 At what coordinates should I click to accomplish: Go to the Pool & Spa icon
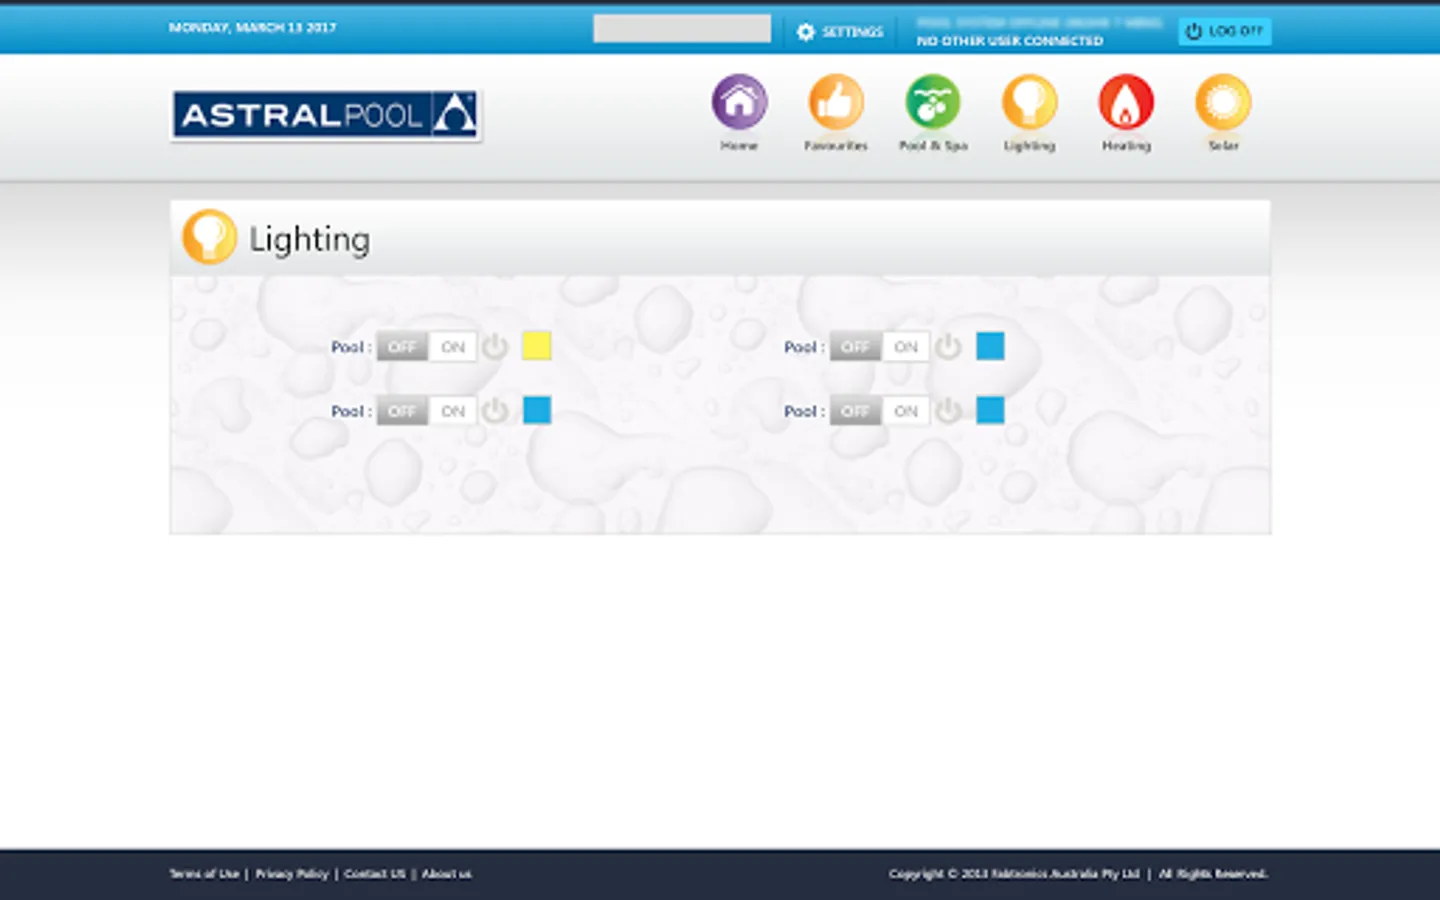tap(933, 102)
